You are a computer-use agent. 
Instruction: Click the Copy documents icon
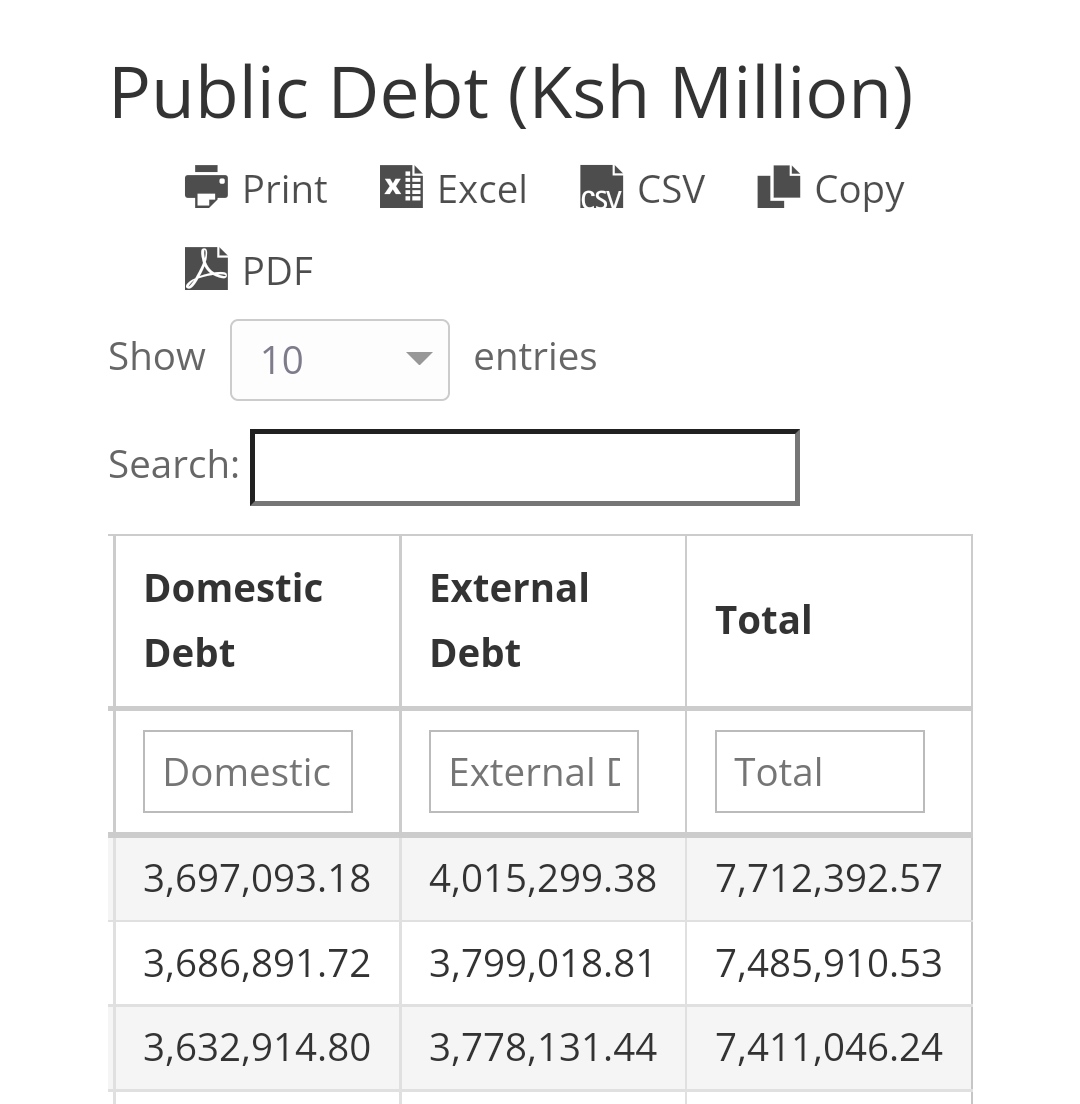tap(779, 187)
